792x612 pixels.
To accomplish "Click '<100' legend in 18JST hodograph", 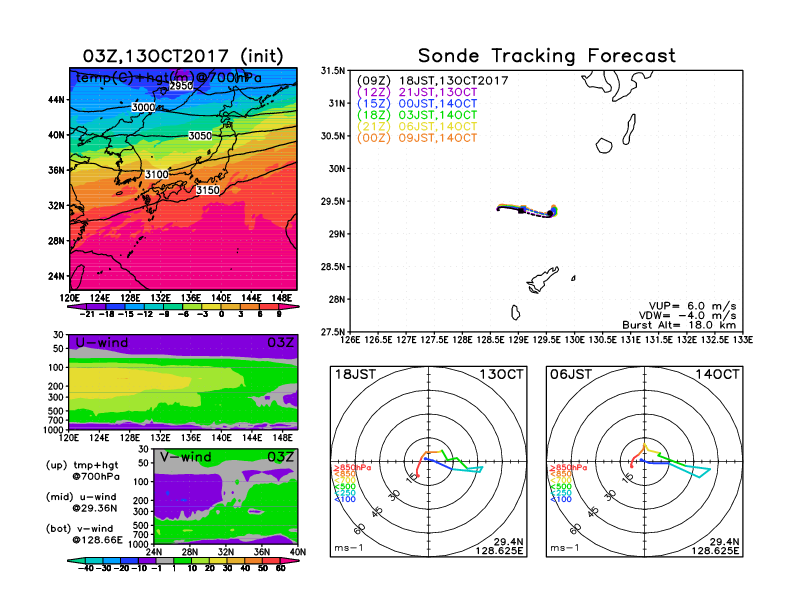I will point(344,499).
